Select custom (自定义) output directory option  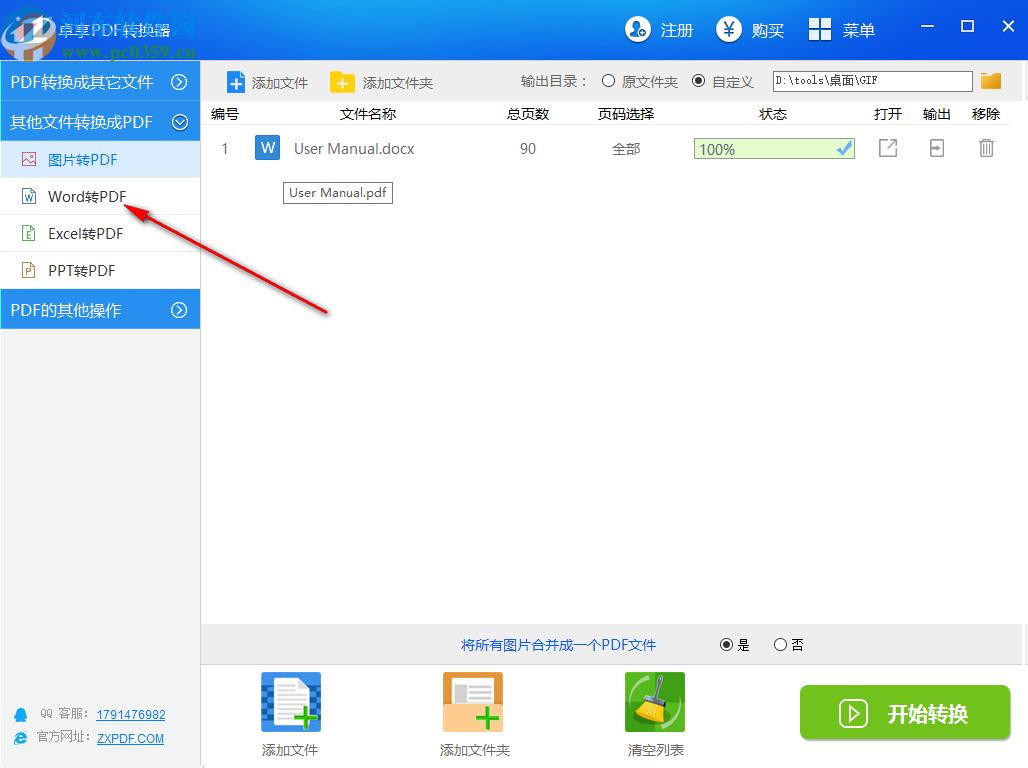click(699, 81)
